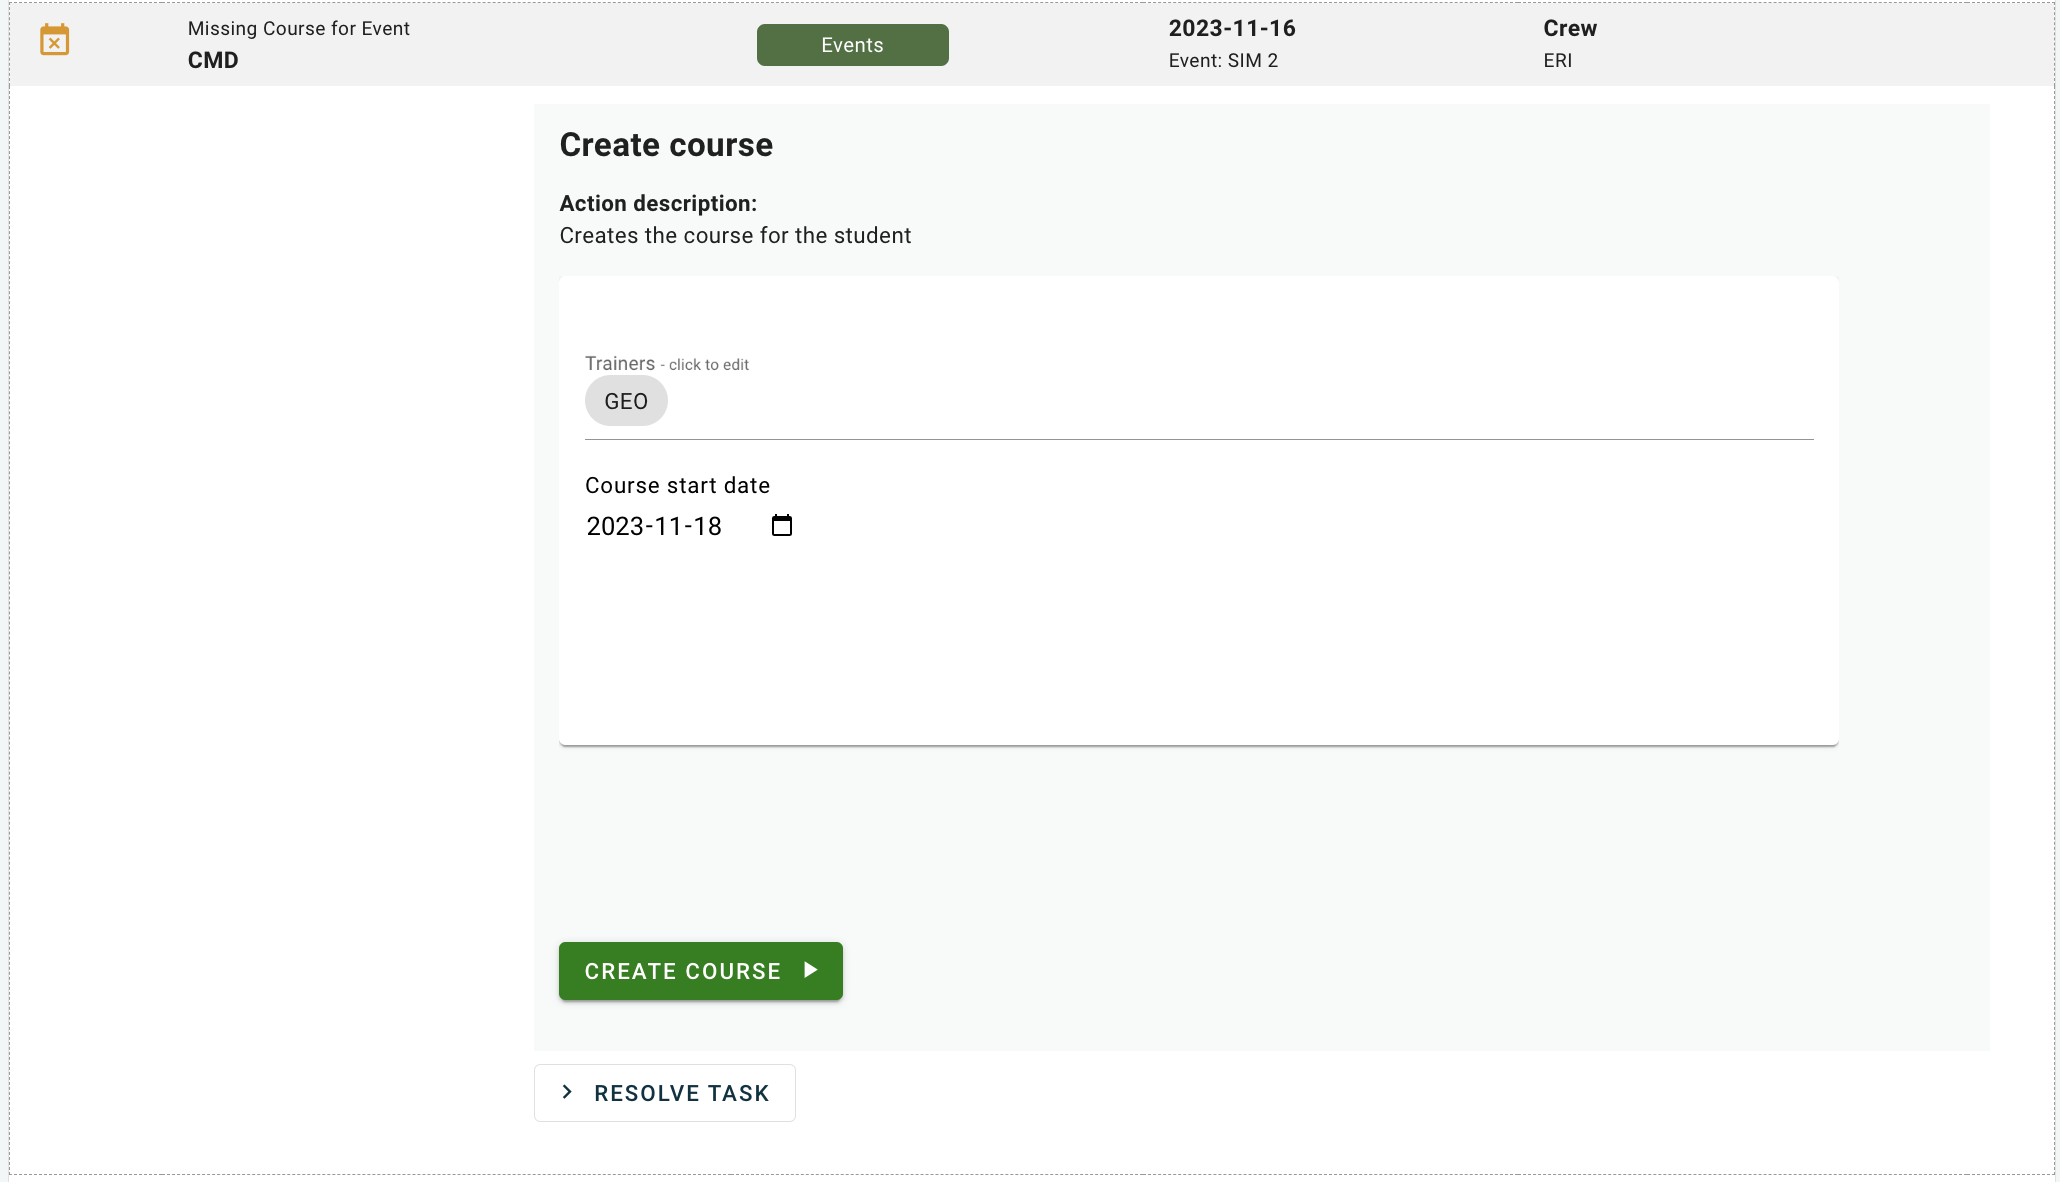Expand the RESOLVE TASK section

681,1093
